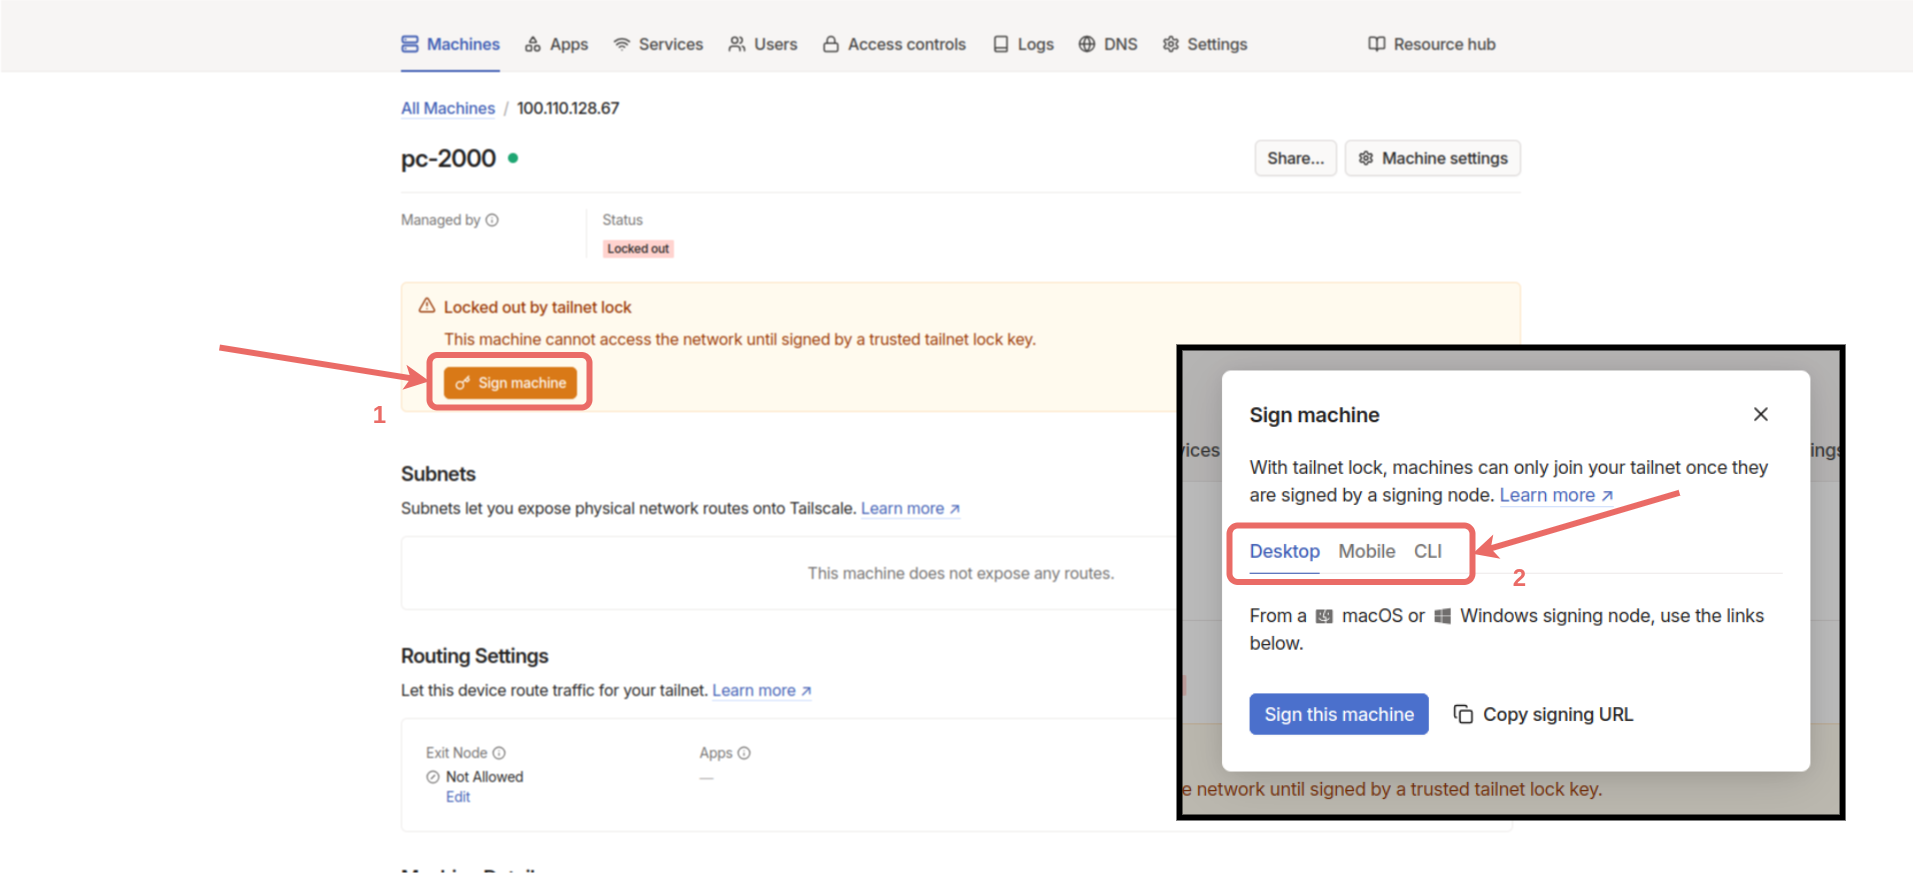The height and width of the screenshot is (873, 1913).
Task: Click Copy signing URL
Action: coord(1543,714)
